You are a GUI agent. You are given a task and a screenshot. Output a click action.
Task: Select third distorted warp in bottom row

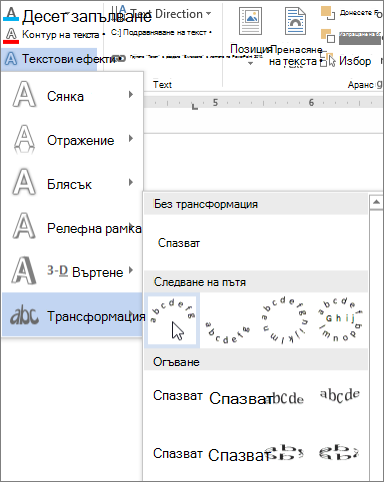pos(284,452)
